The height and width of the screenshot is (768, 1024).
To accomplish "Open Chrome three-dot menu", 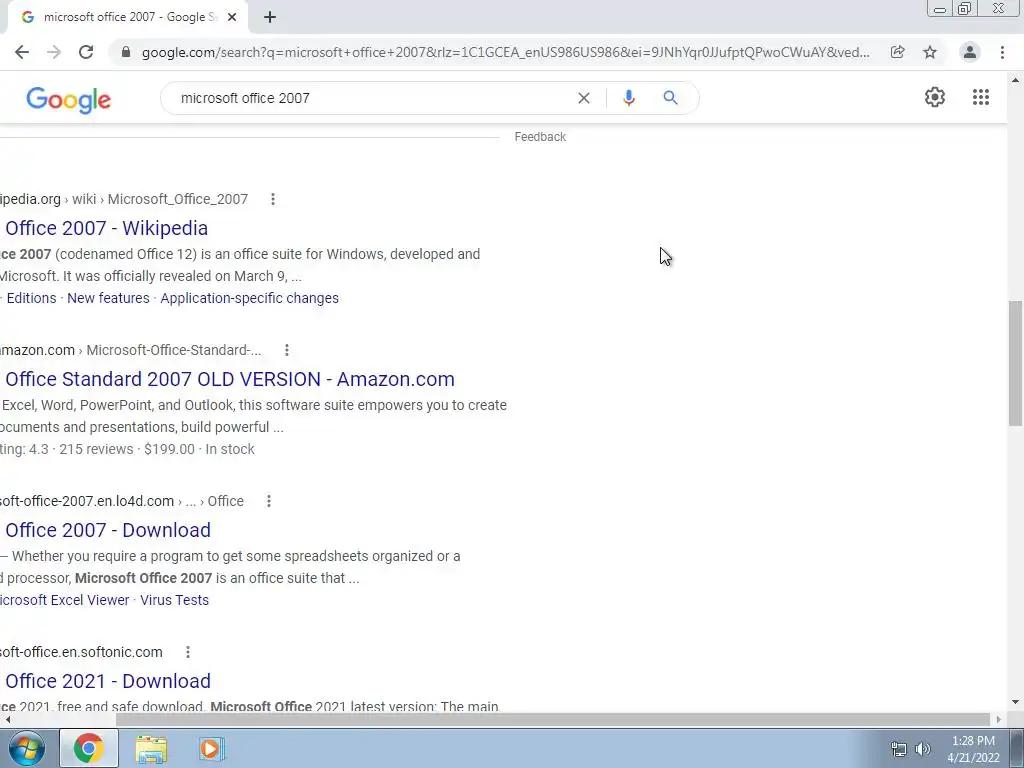I will (1002, 52).
